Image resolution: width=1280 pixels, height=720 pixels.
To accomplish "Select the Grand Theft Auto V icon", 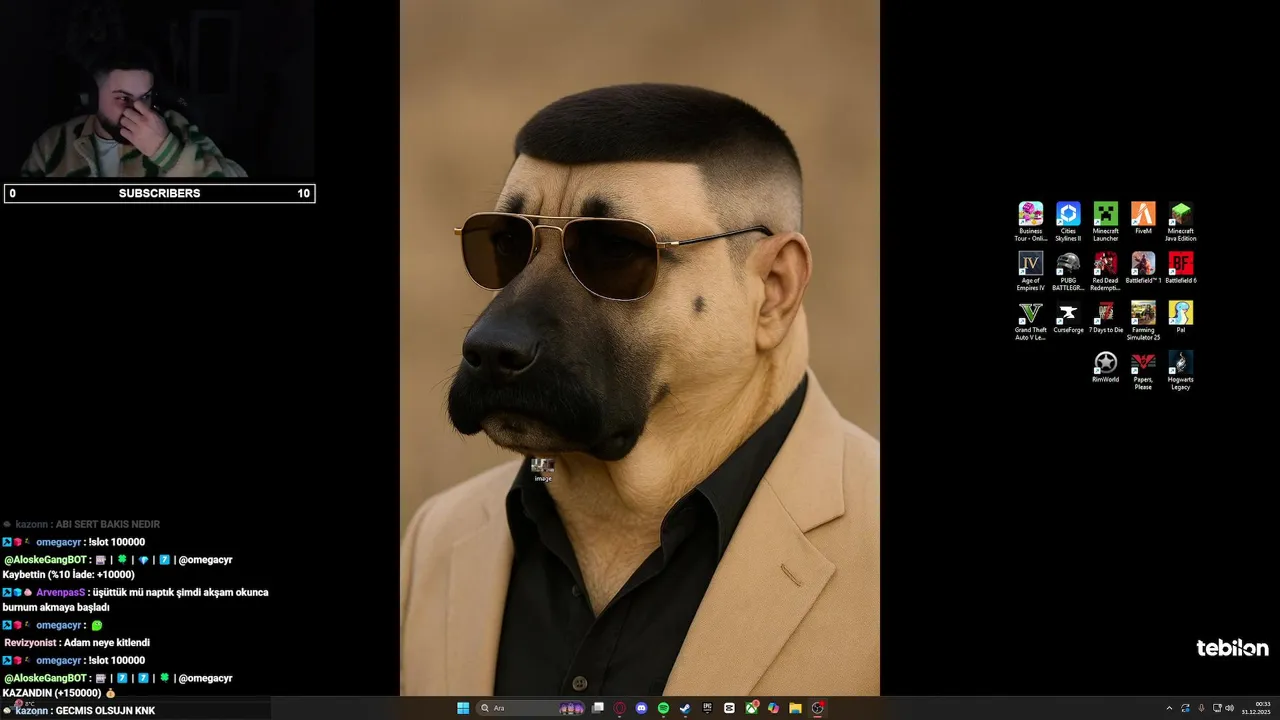I will tap(1030, 321).
